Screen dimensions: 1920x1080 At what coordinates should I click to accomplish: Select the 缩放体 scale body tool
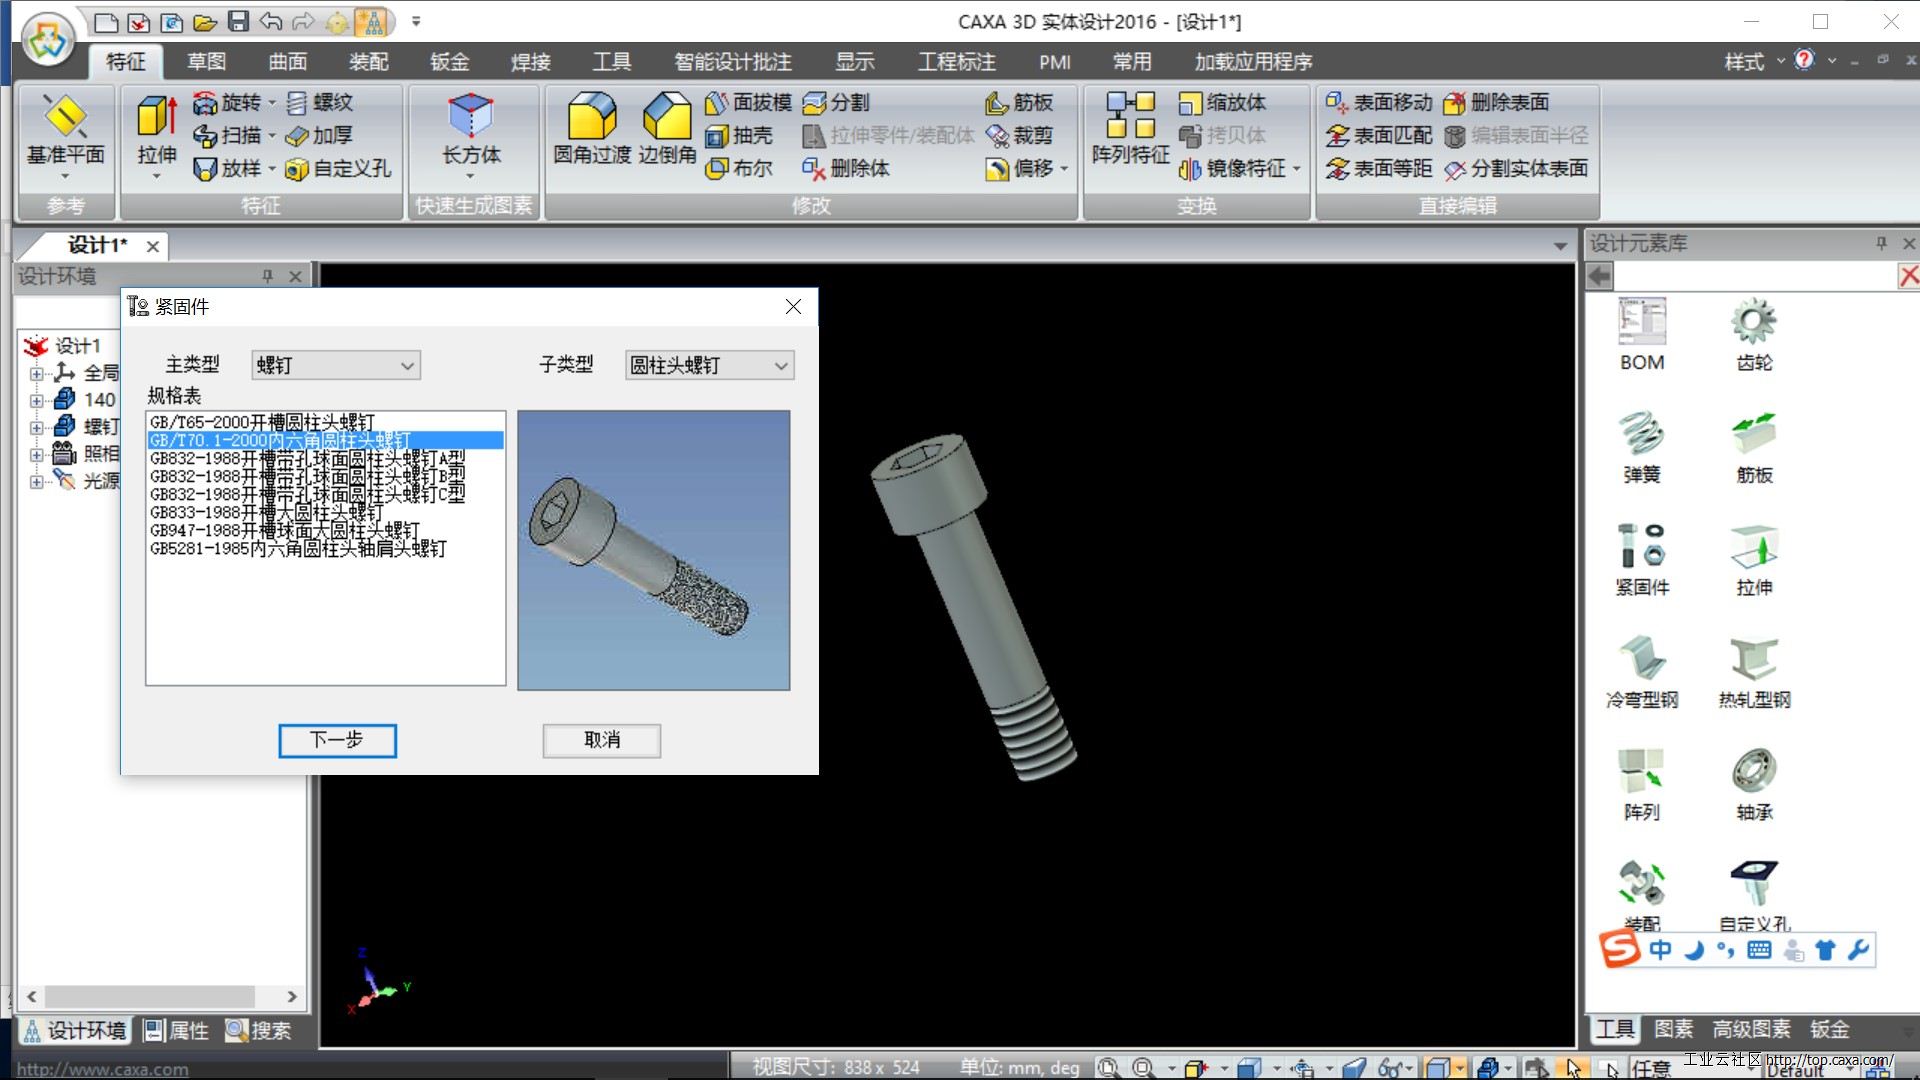tap(1222, 102)
